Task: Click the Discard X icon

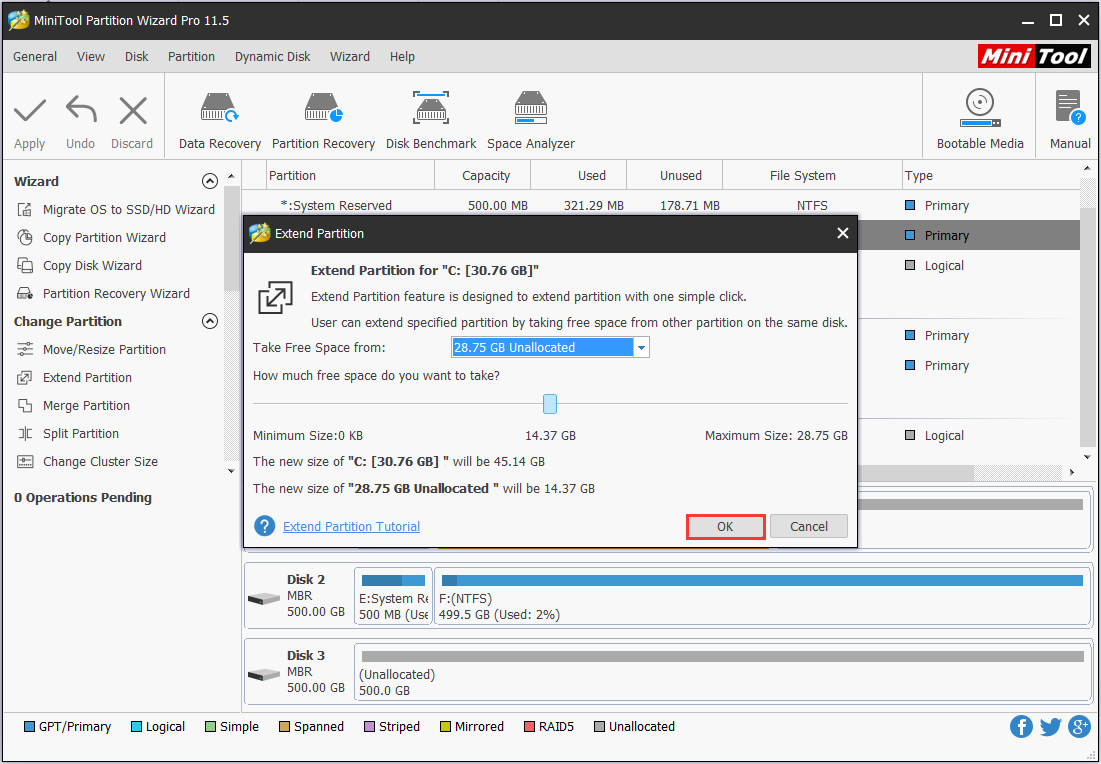Action: coord(133,110)
